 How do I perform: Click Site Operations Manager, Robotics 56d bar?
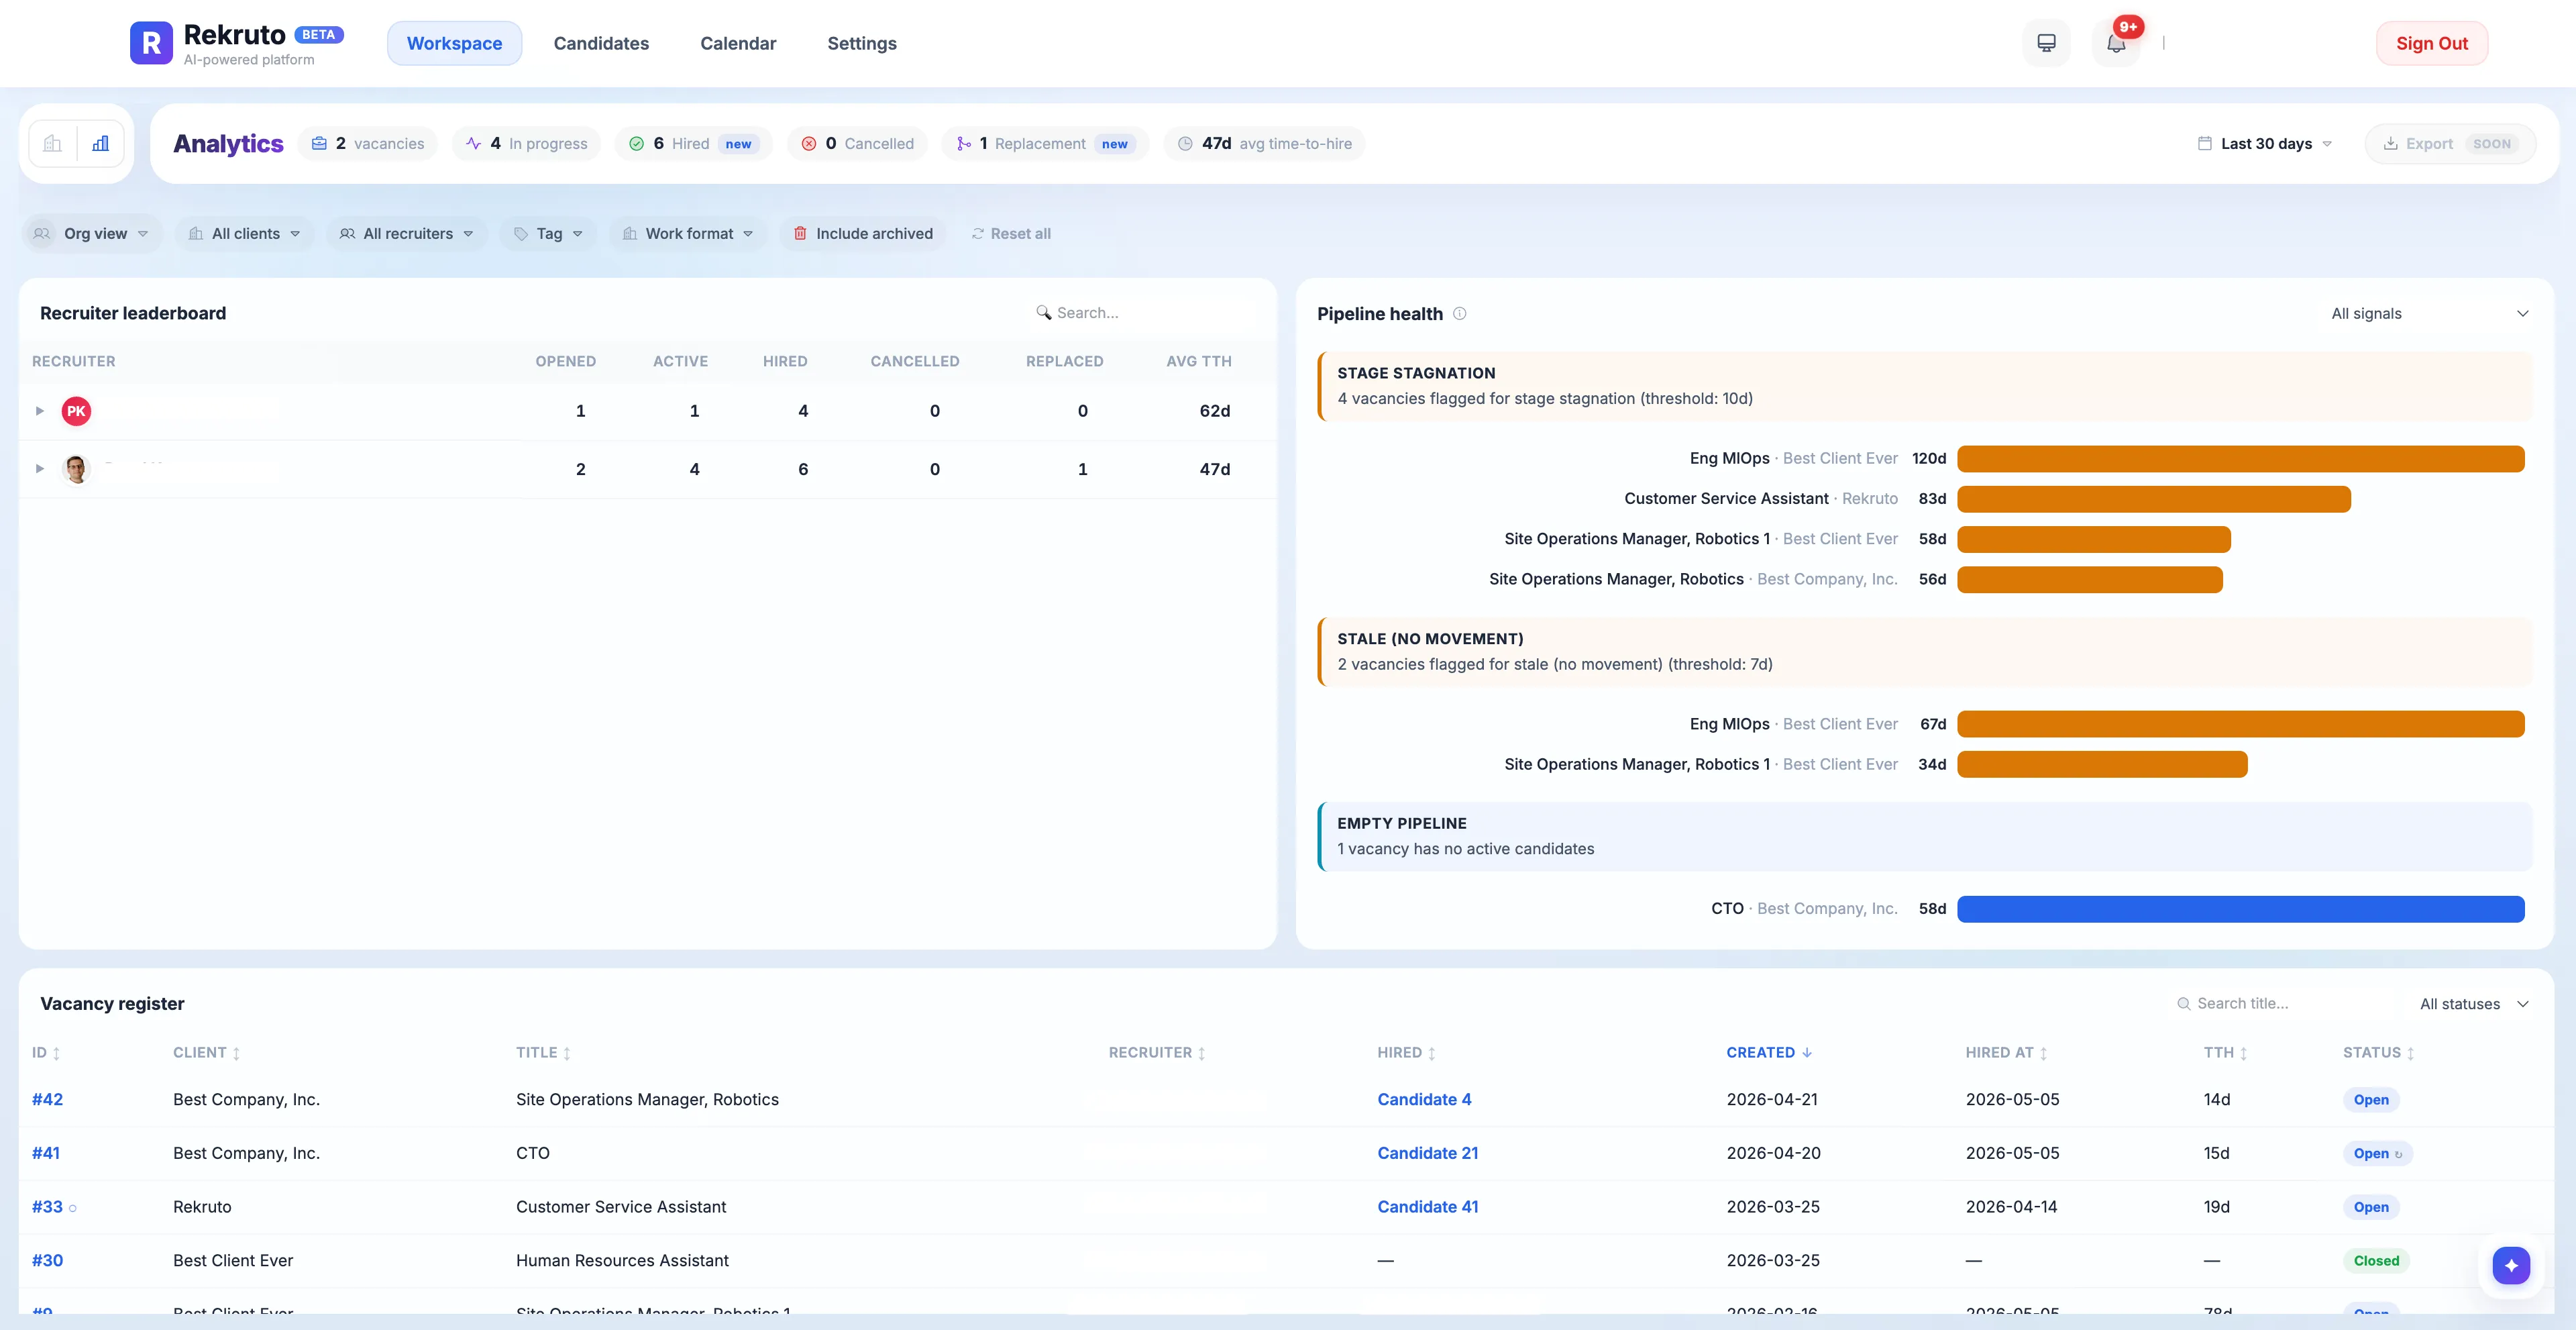pos(2089,580)
